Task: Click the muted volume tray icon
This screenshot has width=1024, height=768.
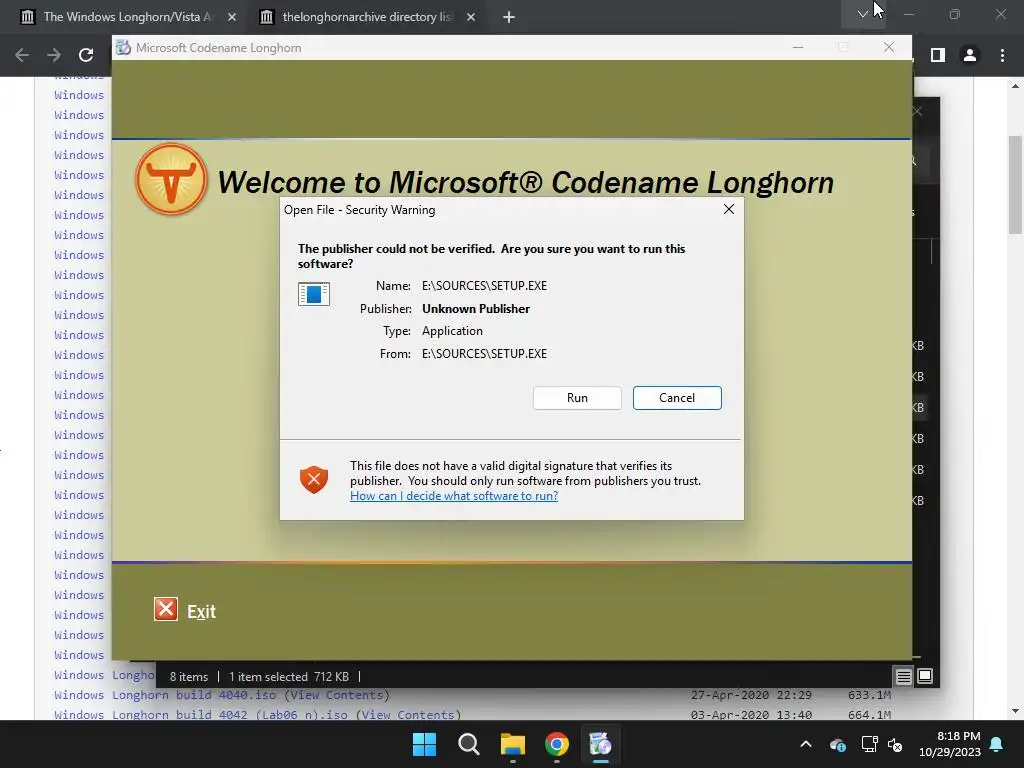Action: point(895,744)
